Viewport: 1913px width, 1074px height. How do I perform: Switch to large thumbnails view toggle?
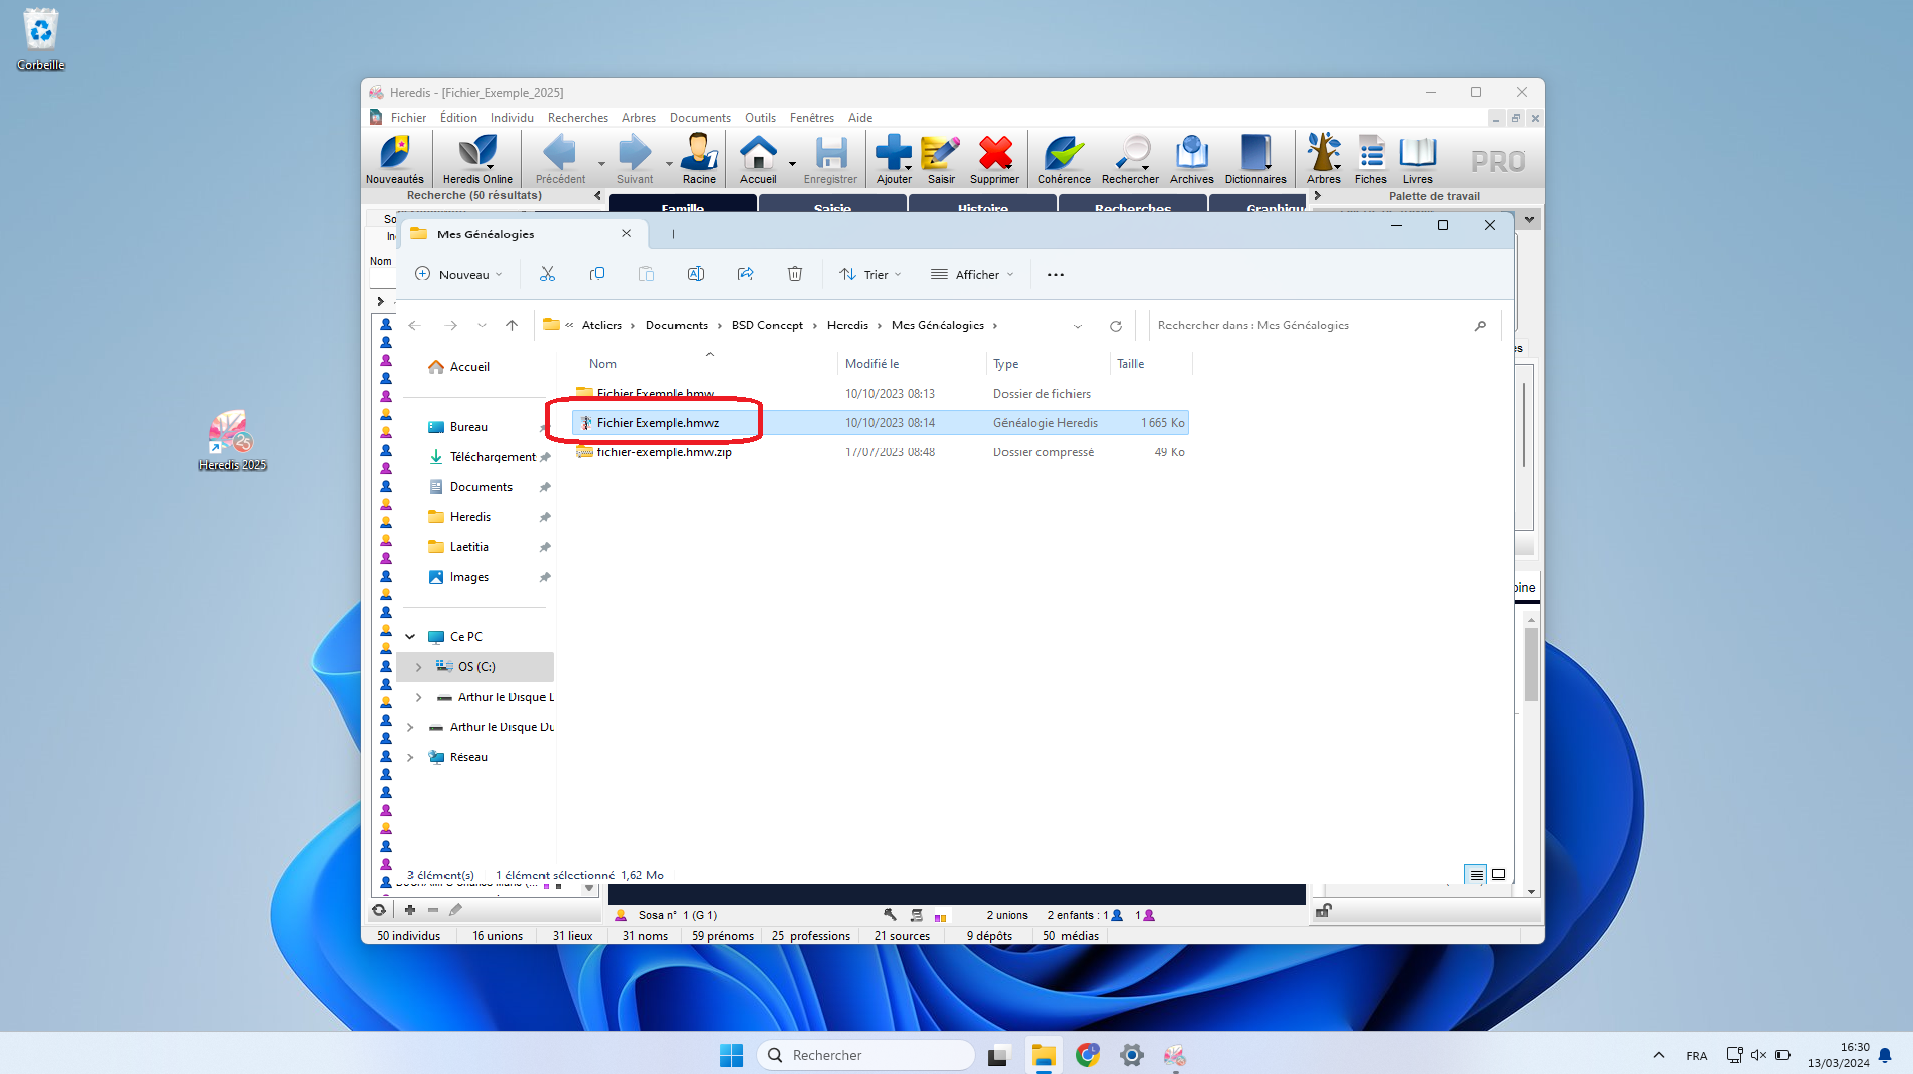1499,875
